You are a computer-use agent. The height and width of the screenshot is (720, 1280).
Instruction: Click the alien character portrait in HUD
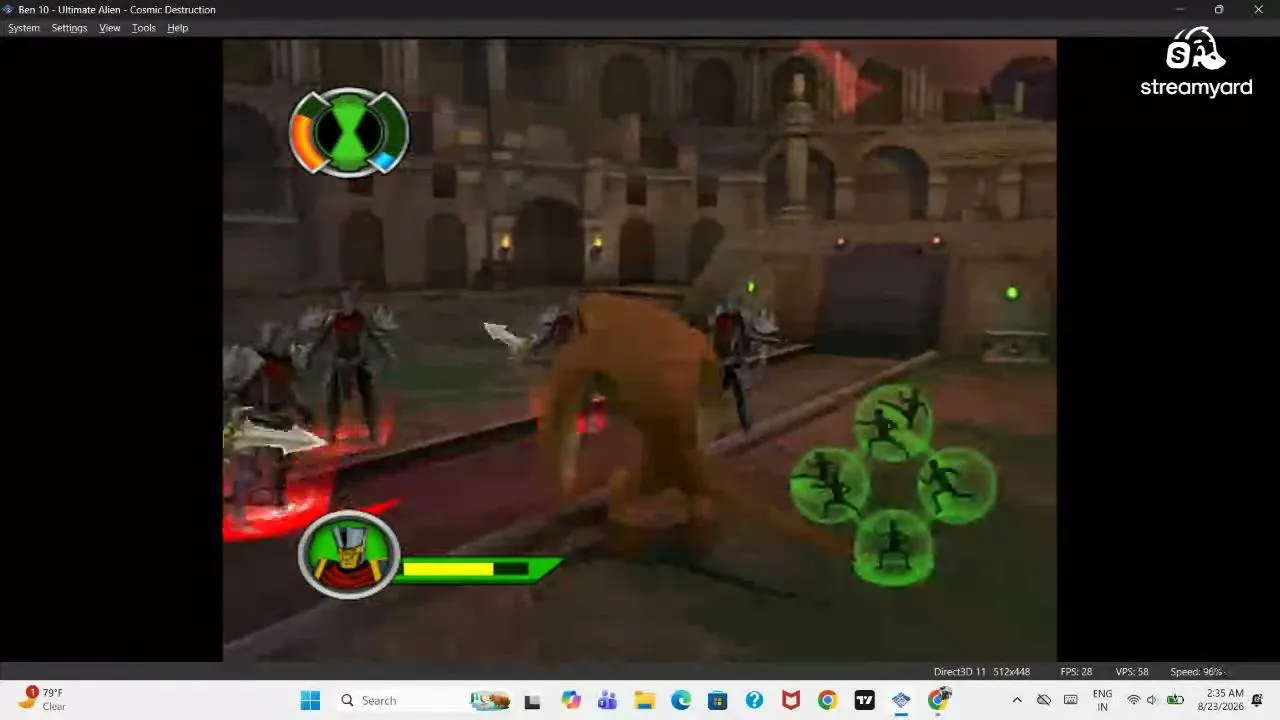point(348,554)
